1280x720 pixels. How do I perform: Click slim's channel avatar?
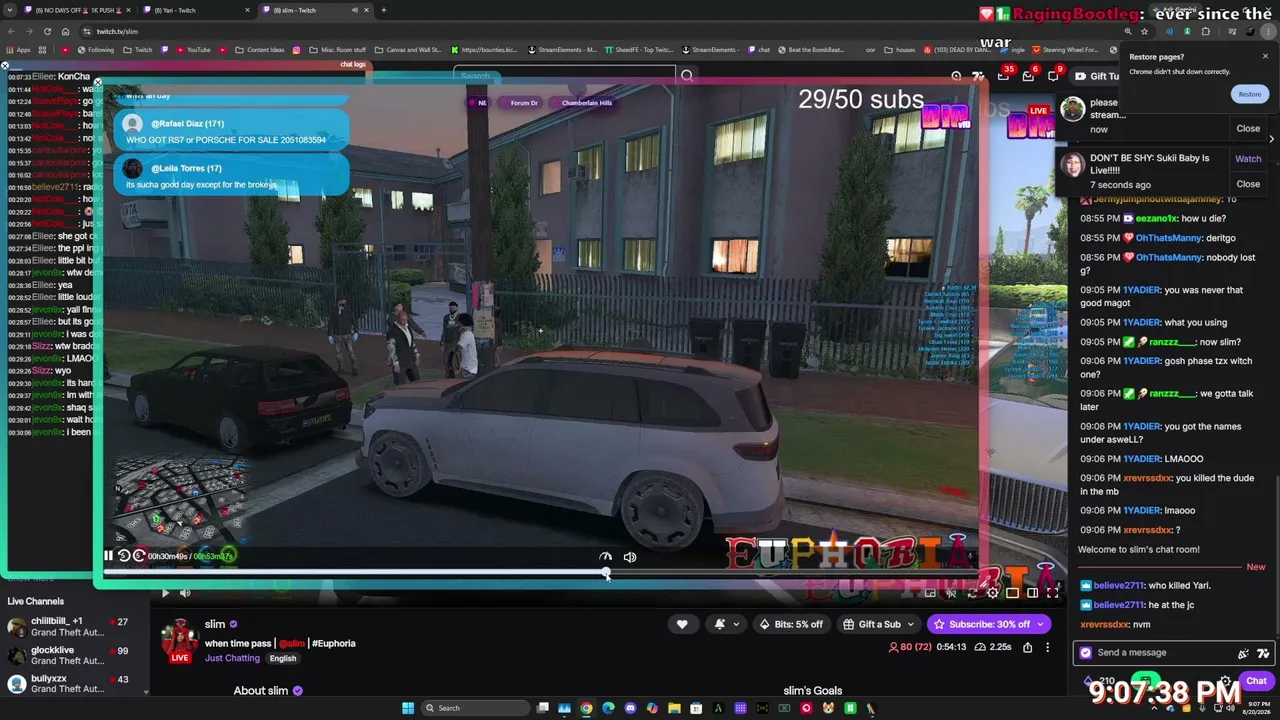click(180, 637)
